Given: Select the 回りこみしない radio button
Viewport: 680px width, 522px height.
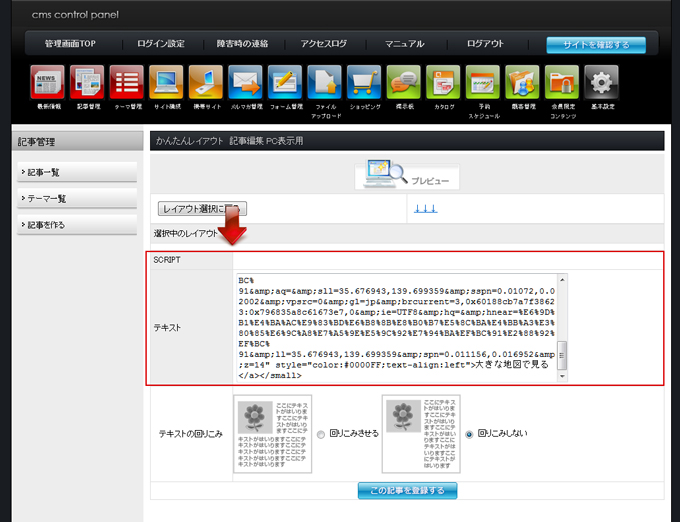Looking at the screenshot, I should (x=469, y=435).
